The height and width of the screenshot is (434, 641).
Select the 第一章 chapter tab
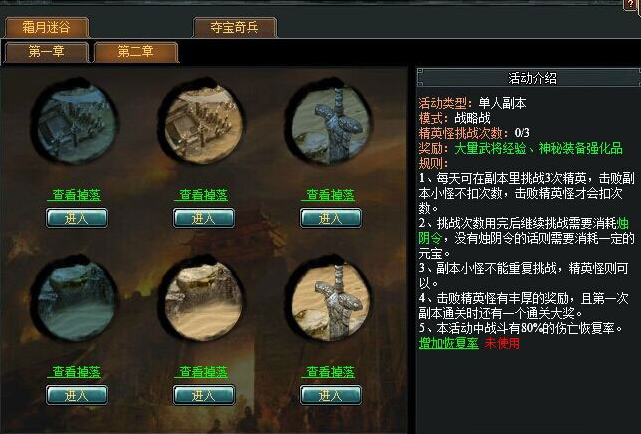coord(47,51)
